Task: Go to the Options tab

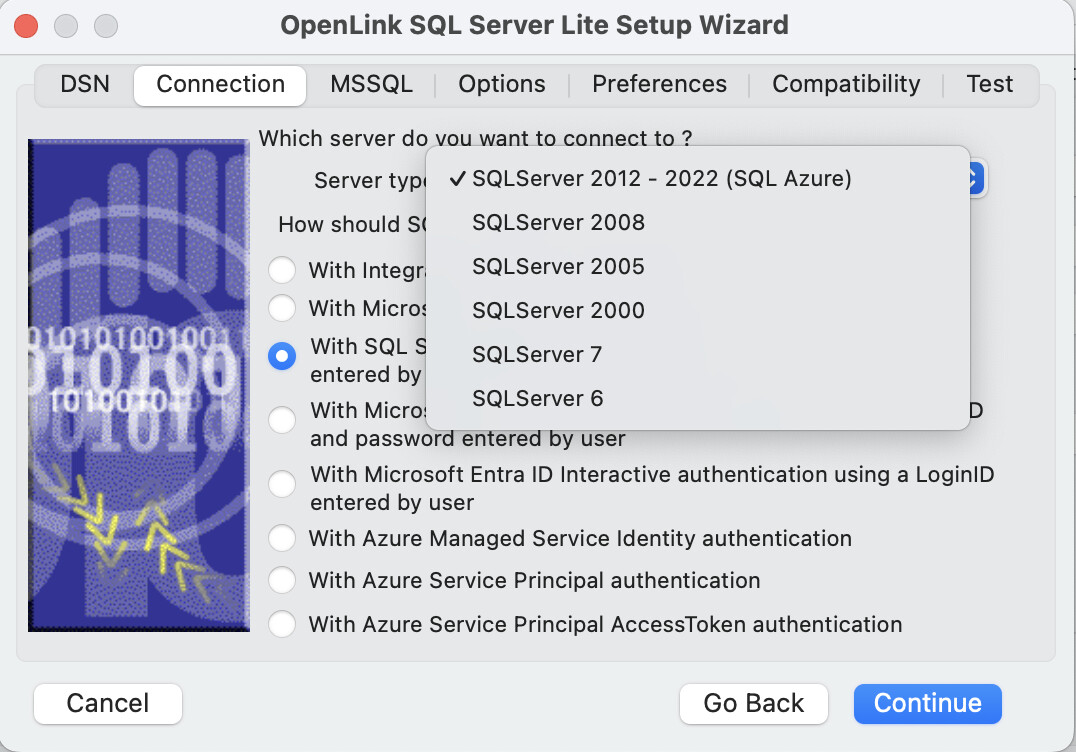Action: (x=502, y=84)
